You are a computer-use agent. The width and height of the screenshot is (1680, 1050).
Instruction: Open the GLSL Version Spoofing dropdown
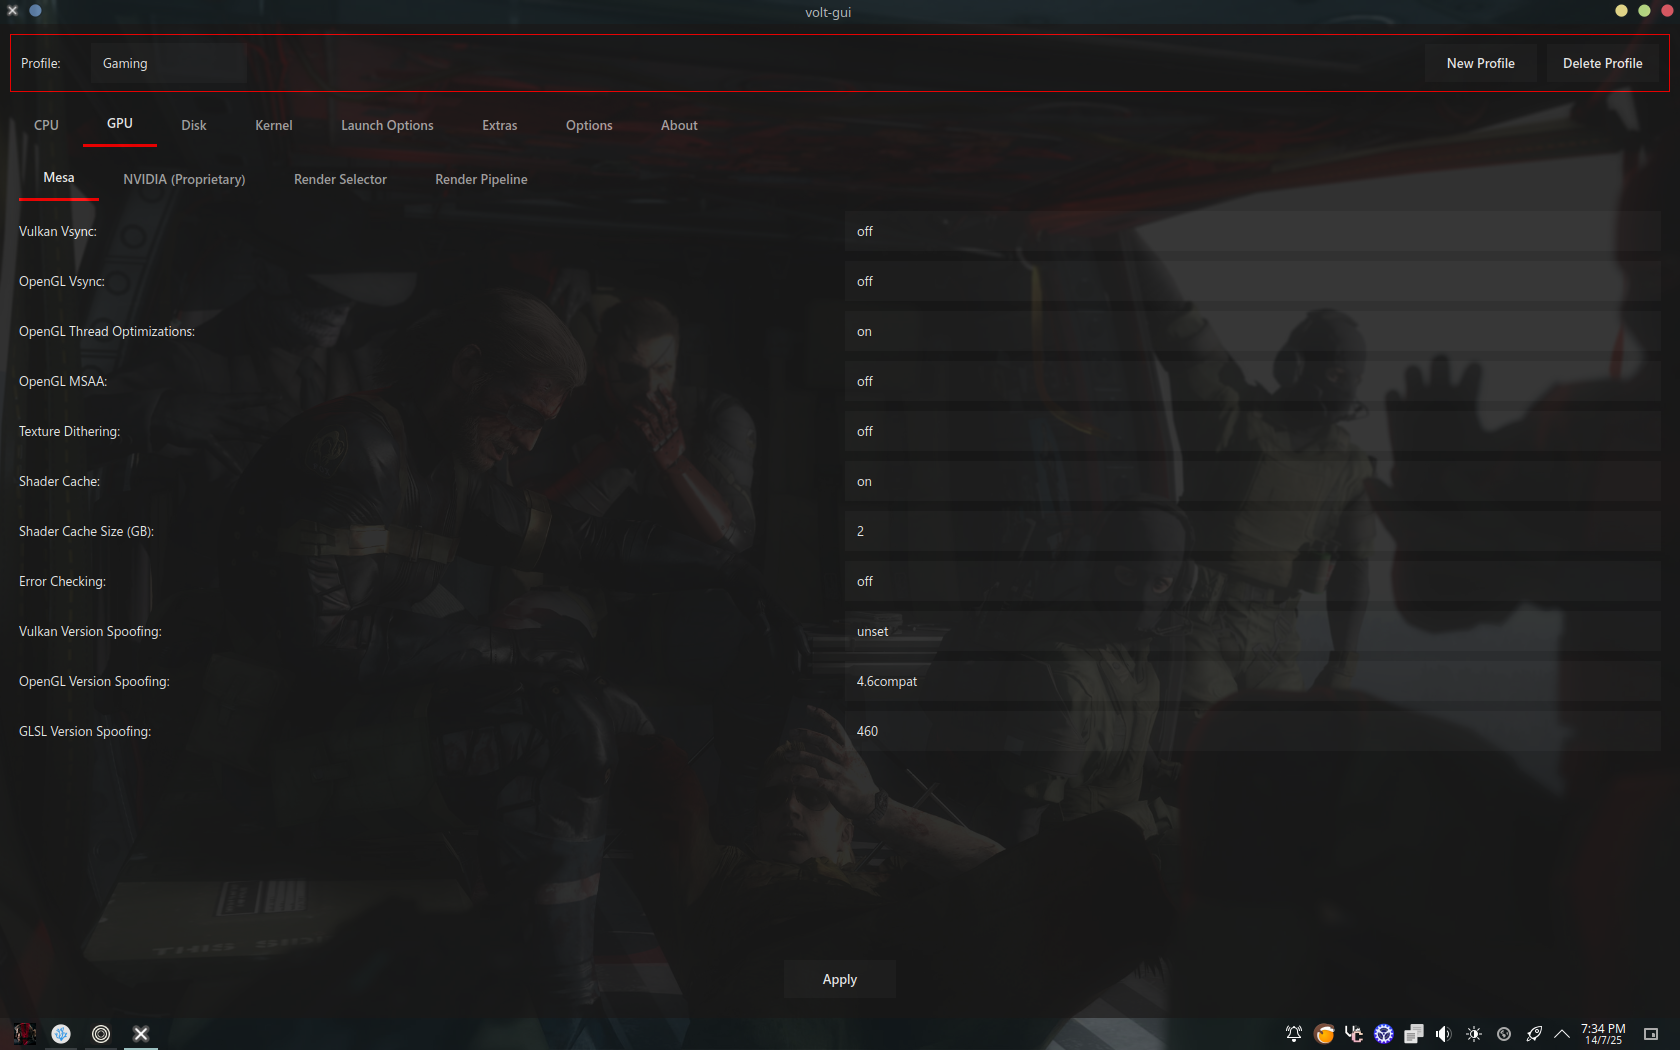(1253, 731)
